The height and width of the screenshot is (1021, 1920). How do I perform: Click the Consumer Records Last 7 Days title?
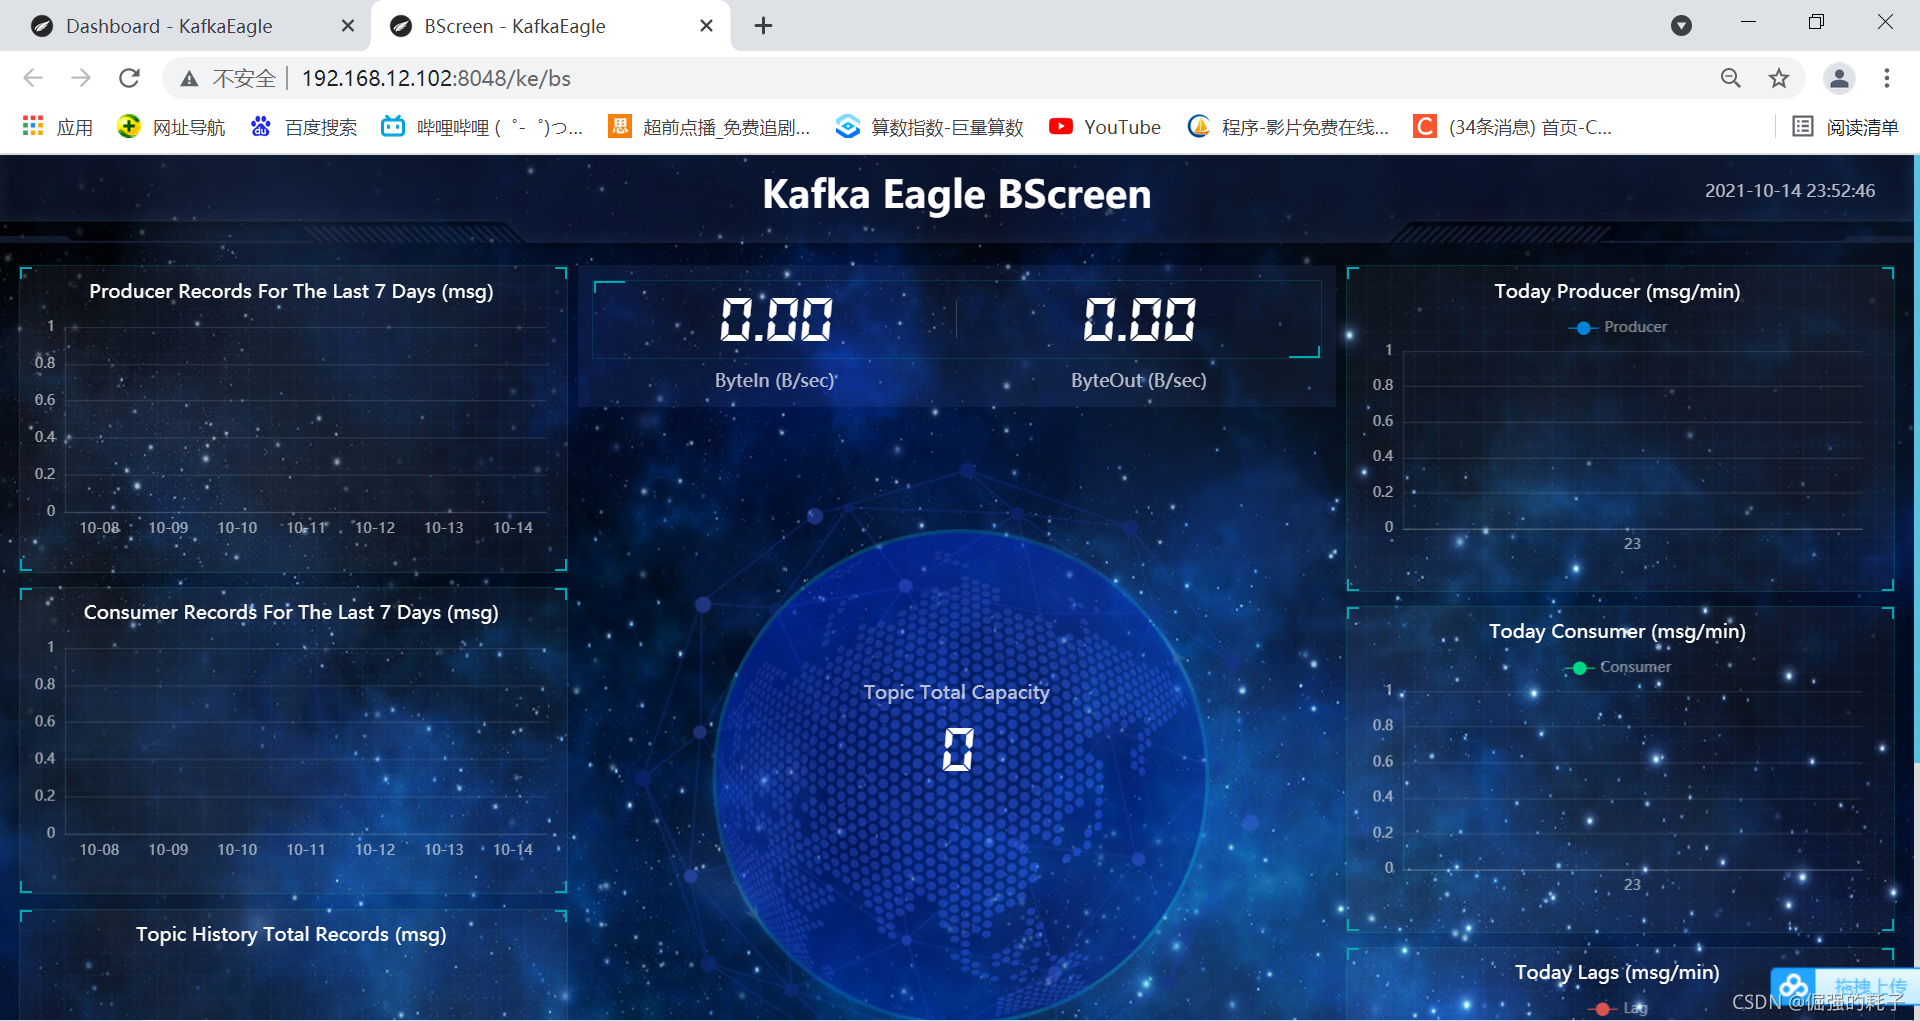pyautogui.click(x=291, y=612)
